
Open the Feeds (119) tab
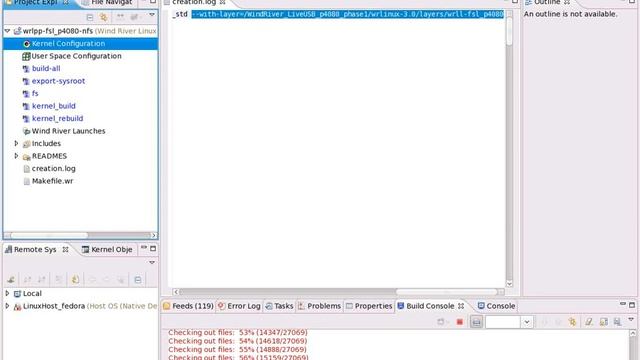188,306
